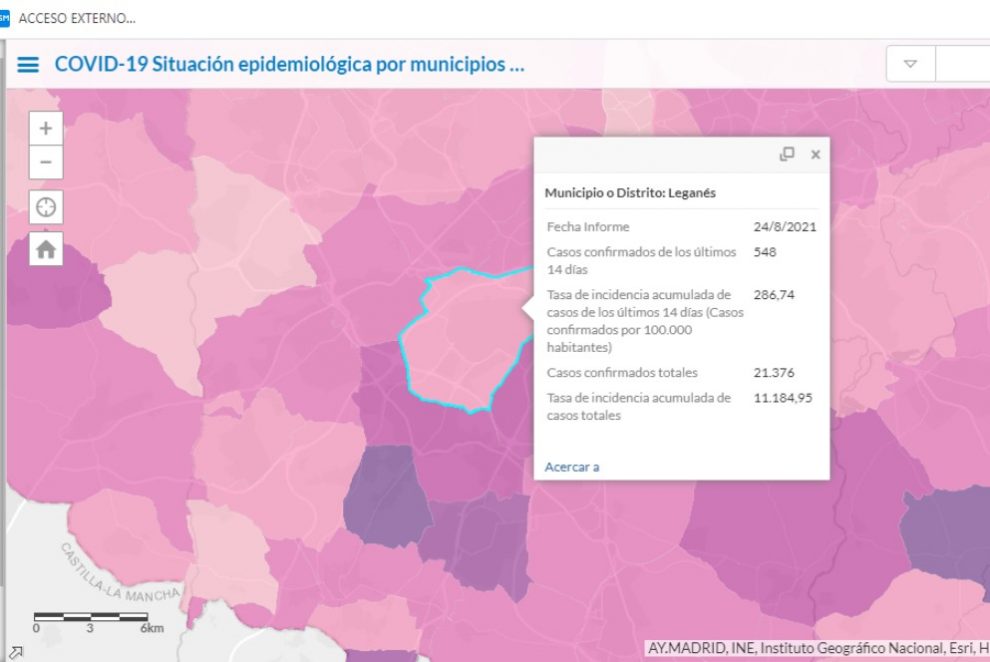Zoom in on the map
This screenshot has height=662, width=990.
46,128
